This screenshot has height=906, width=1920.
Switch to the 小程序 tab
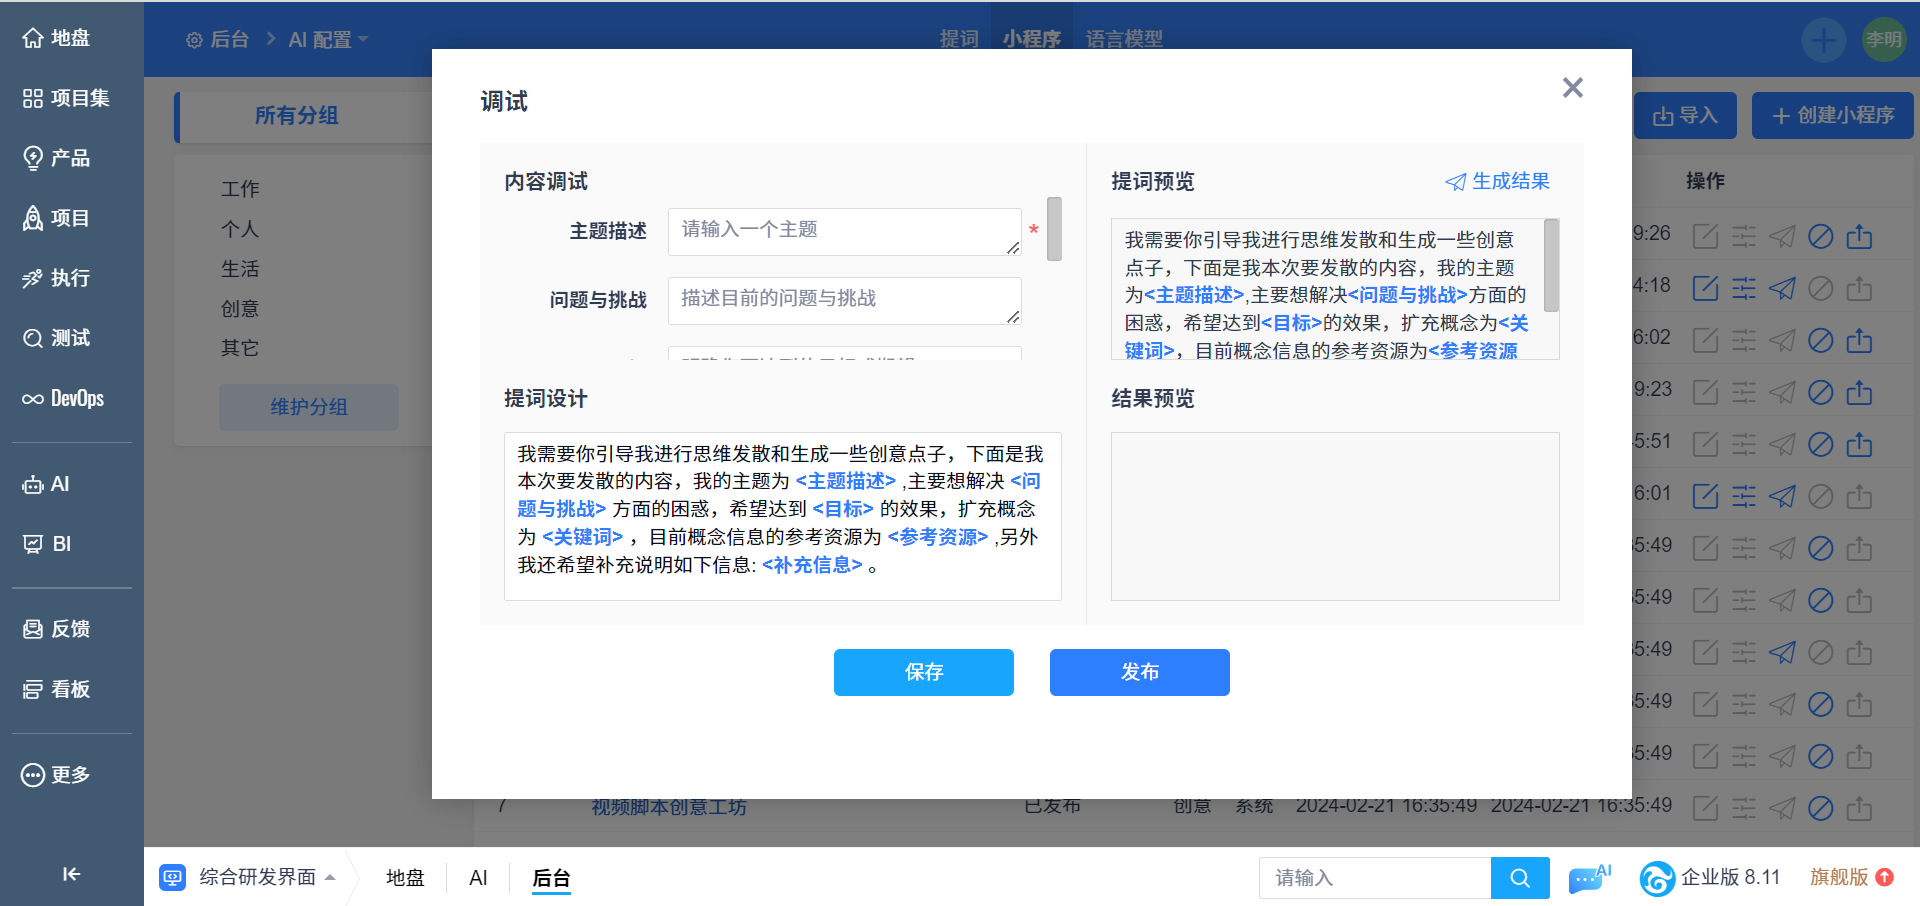tap(1032, 39)
